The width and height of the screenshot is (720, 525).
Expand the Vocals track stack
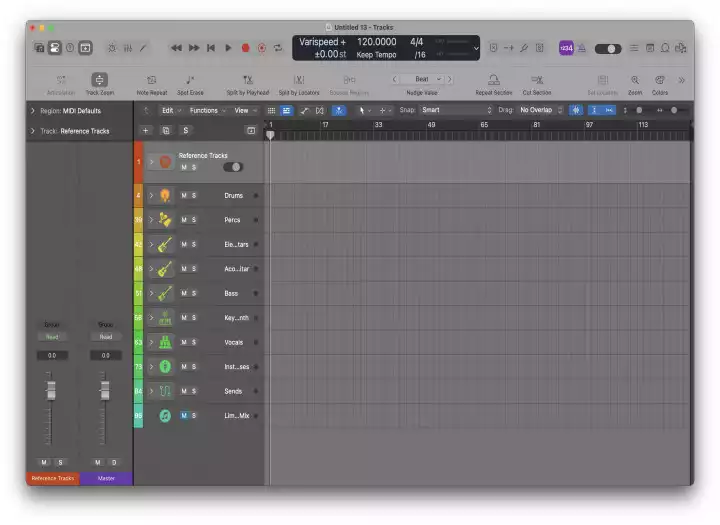pos(151,342)
